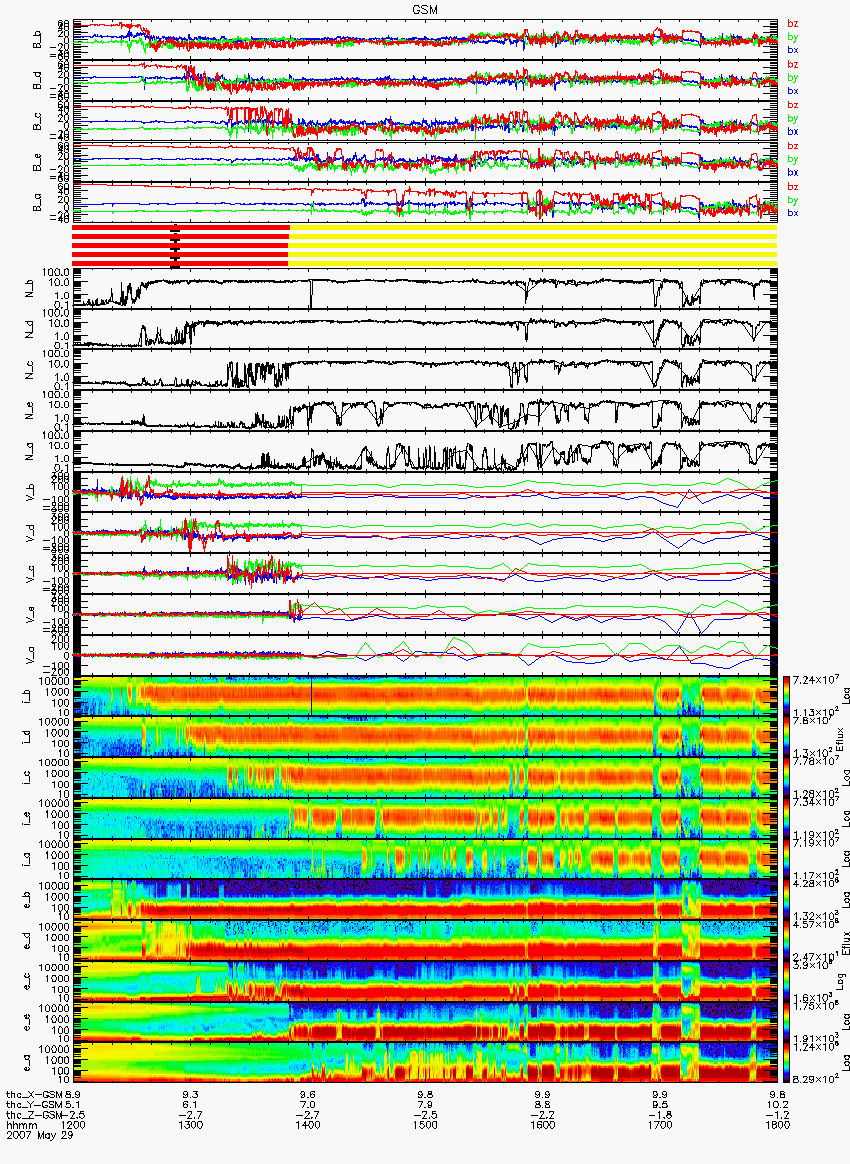Viewport: 850px width, 1164px height.
Task: Click the B_c panel axis label
Action: tap(38, 122)
